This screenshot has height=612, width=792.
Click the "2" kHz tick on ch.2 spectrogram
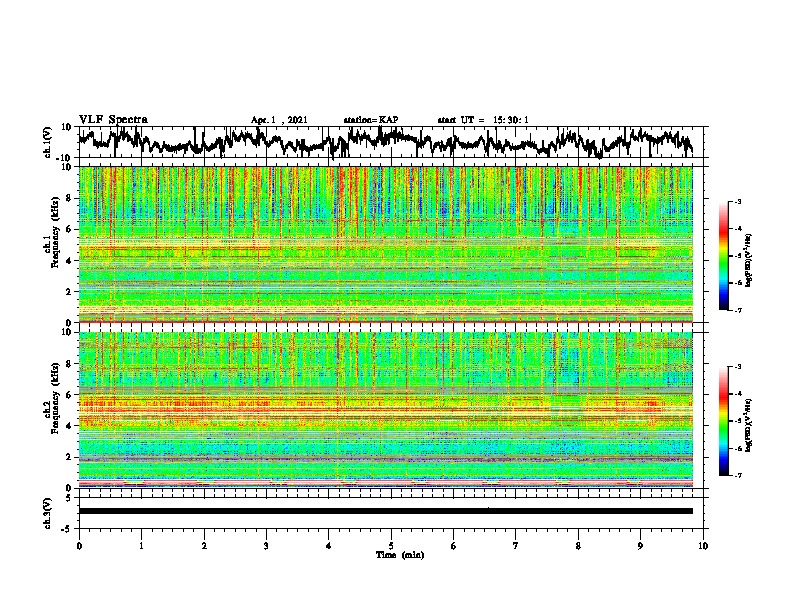[x=70, y=457]
